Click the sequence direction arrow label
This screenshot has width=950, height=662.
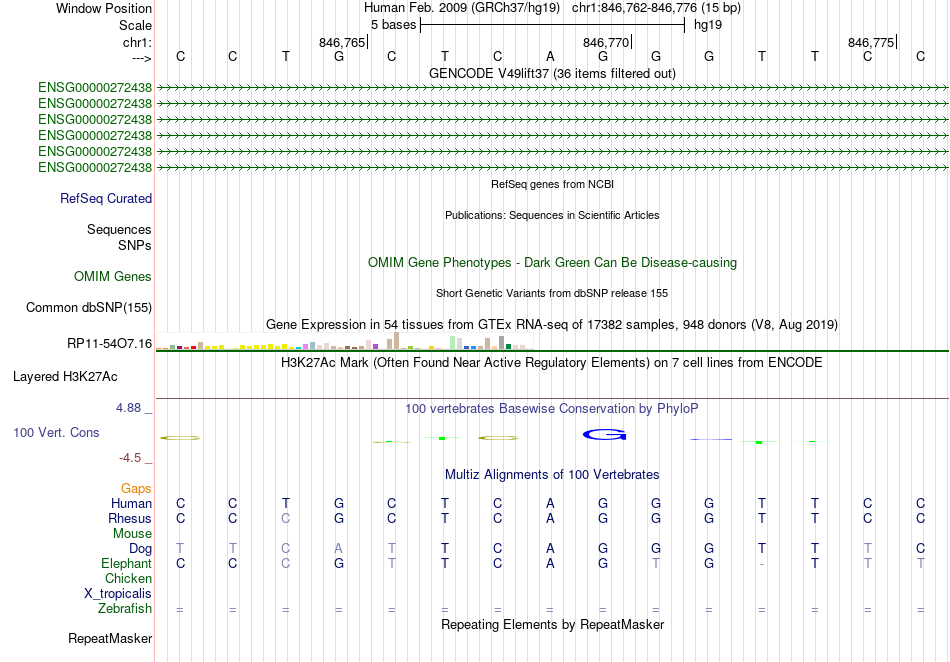pos(141,58)
